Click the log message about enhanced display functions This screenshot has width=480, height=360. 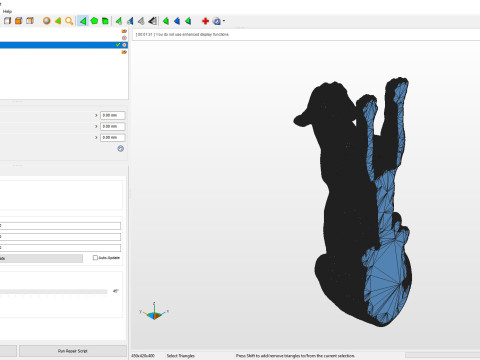click(x=183, y=34)
